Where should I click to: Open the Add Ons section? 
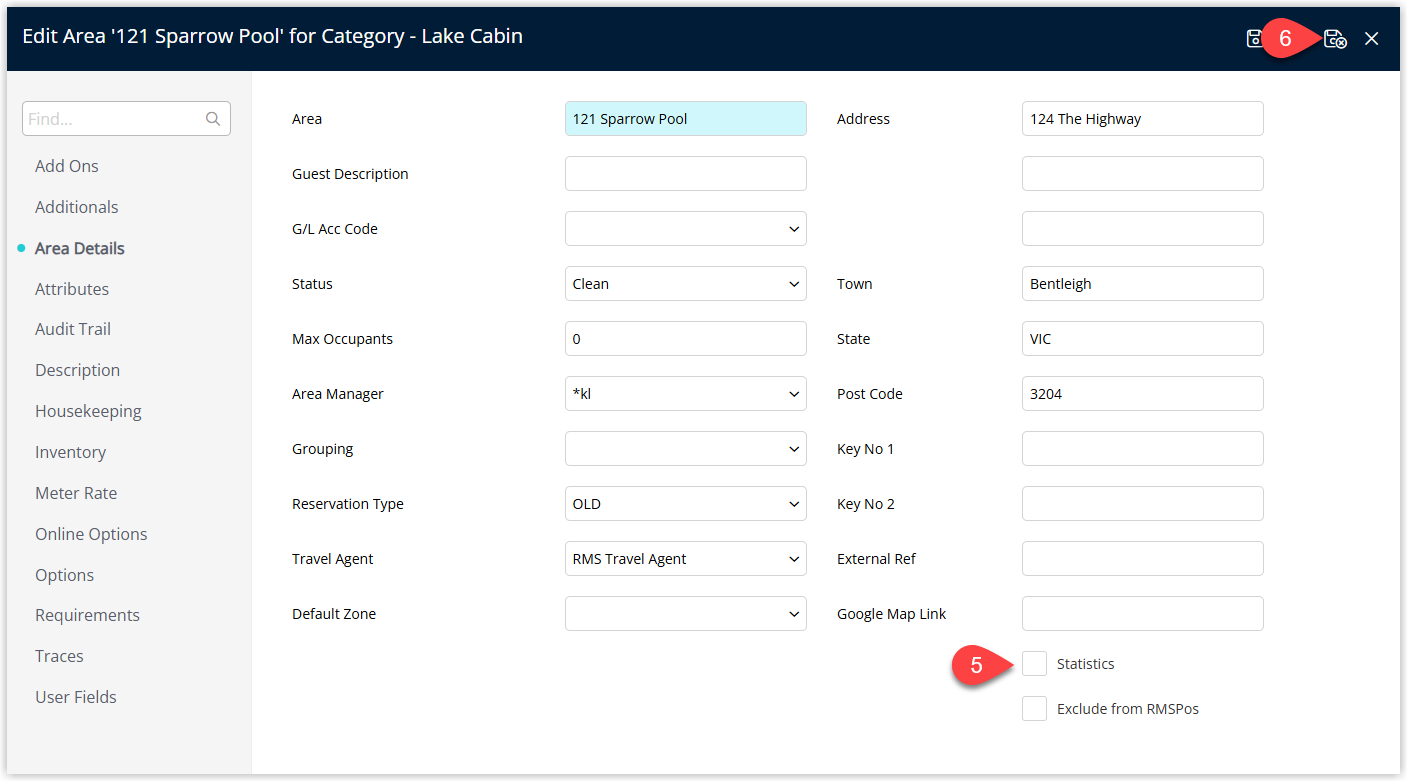click(67, 166)
